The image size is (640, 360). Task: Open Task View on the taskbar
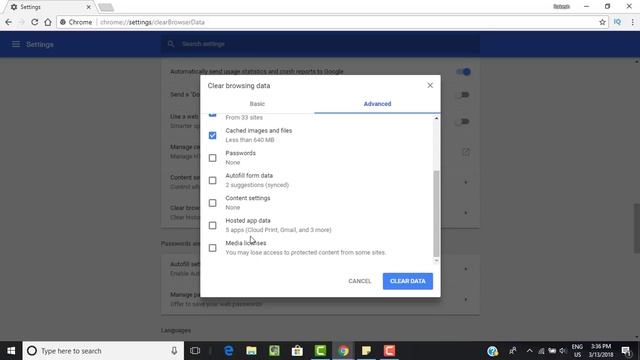click(x=195, y=351)
